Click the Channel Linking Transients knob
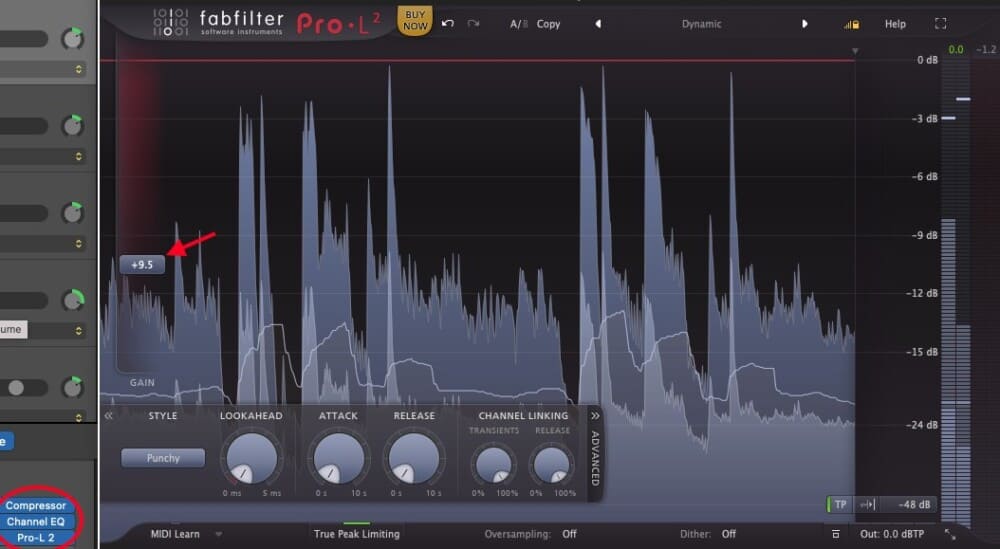Viewport: 1000px width, 549px height. coord(494,464)
